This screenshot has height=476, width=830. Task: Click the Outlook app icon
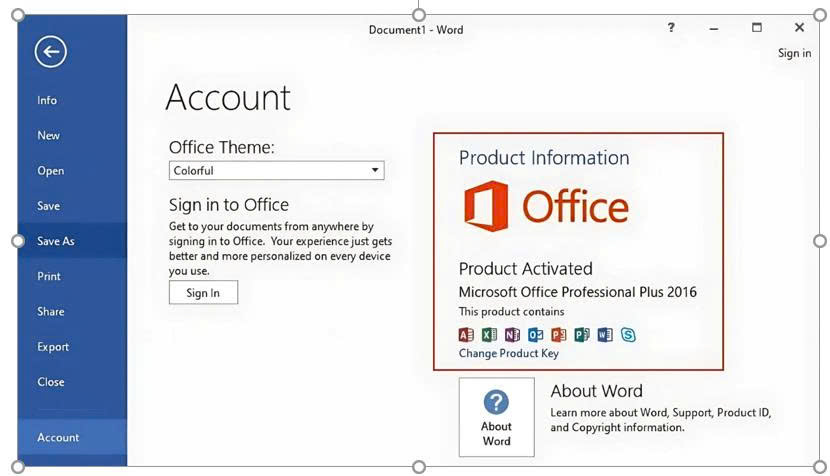(535, 335)
